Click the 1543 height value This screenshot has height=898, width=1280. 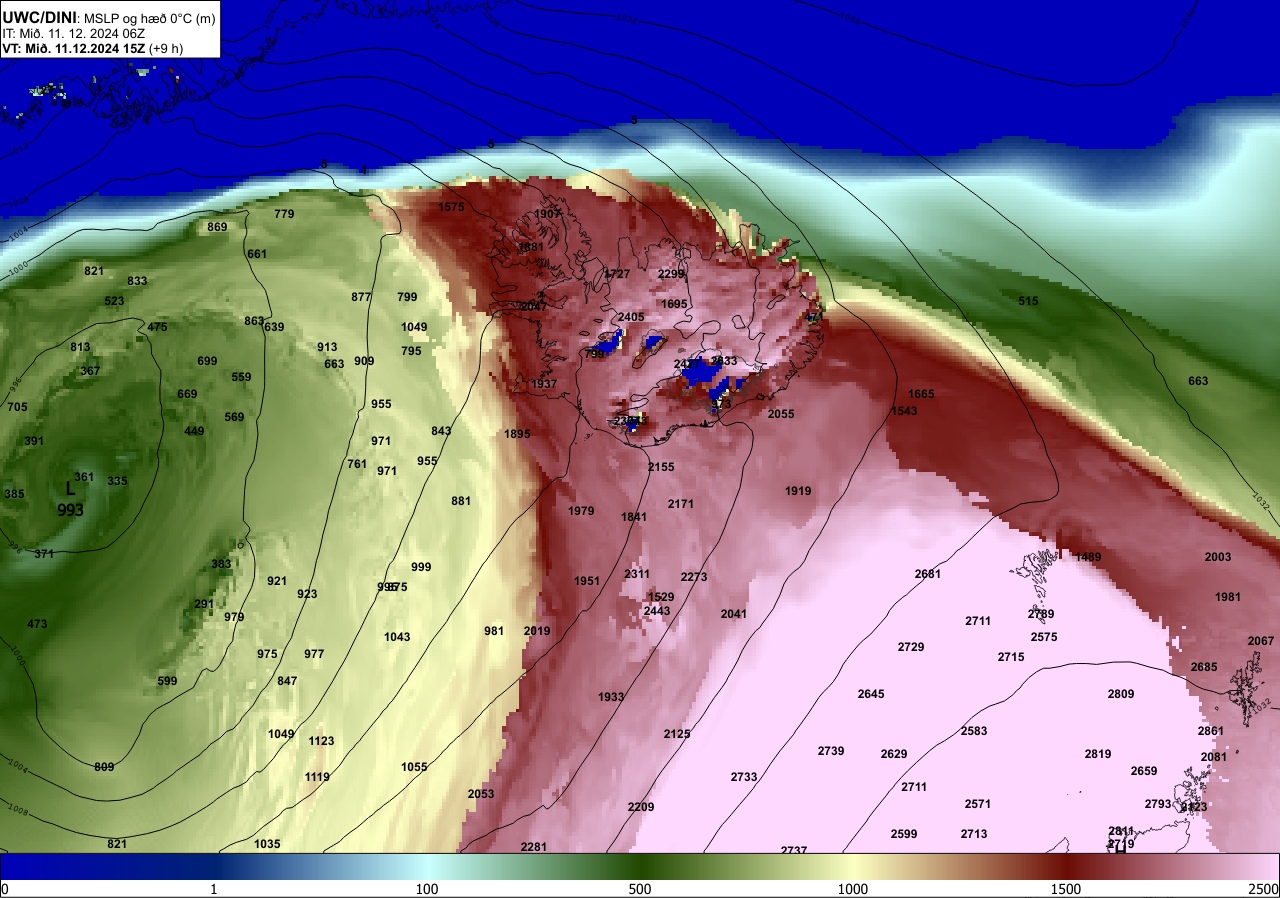click(x=904, y=411)
